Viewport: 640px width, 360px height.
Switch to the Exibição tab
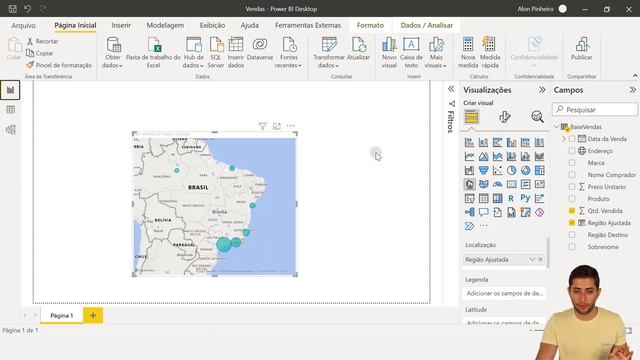pos(212,25)
